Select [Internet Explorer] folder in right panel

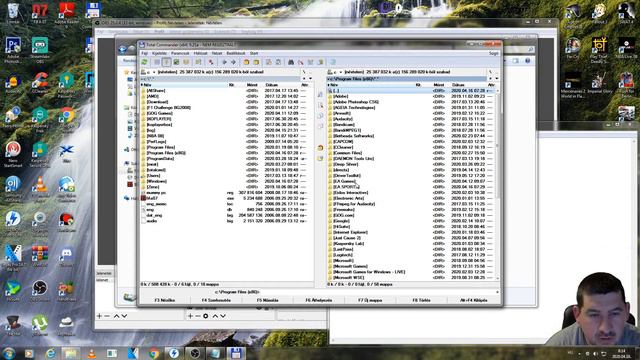350,232
